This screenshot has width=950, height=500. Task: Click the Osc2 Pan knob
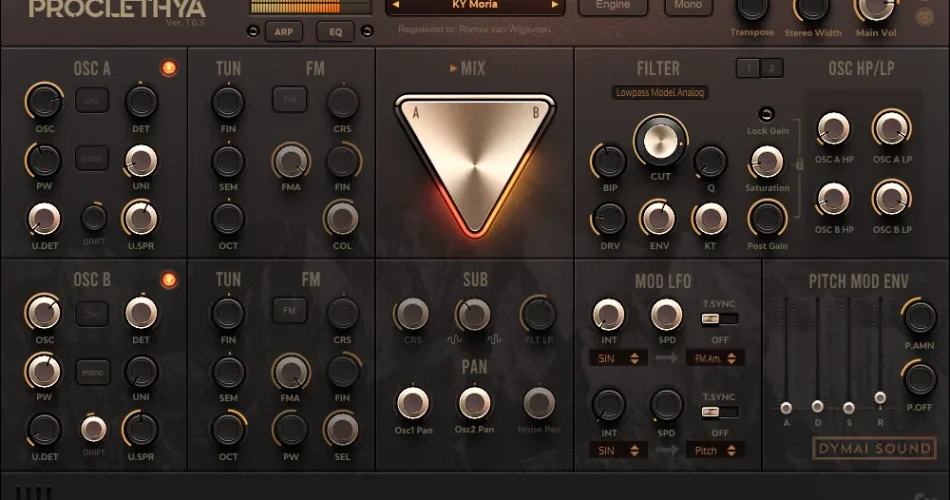pos(474,404)
